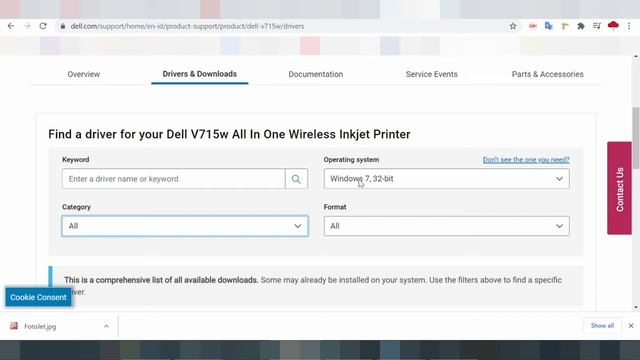Open the red extension icon in the toolbar

[x=533, y=26]
